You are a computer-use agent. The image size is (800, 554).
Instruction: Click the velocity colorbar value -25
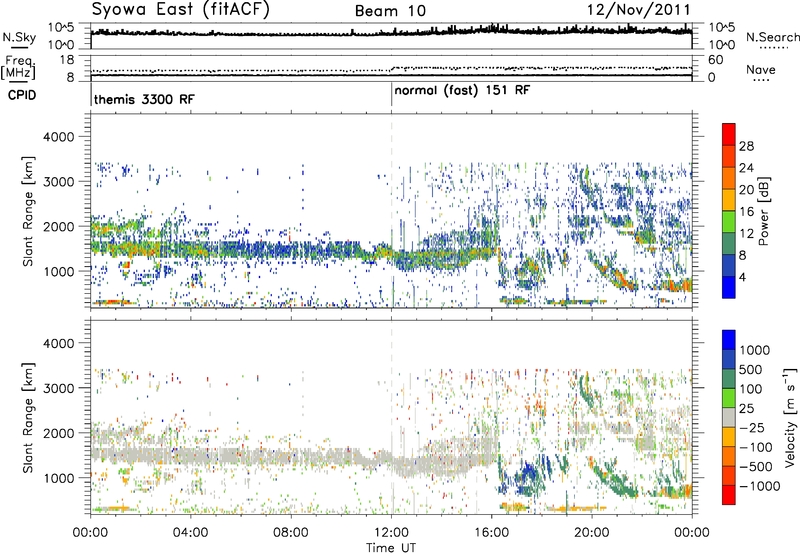pyautogui.click(x=754, y=427)
